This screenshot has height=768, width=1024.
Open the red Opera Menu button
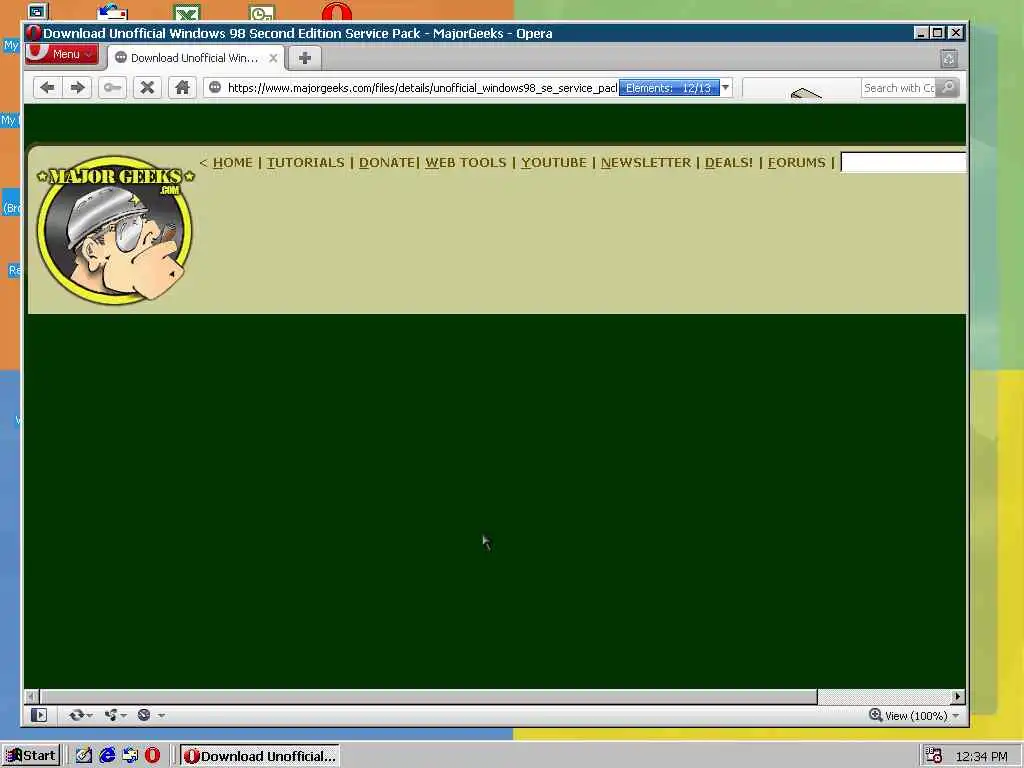click(x=62, y=54)
